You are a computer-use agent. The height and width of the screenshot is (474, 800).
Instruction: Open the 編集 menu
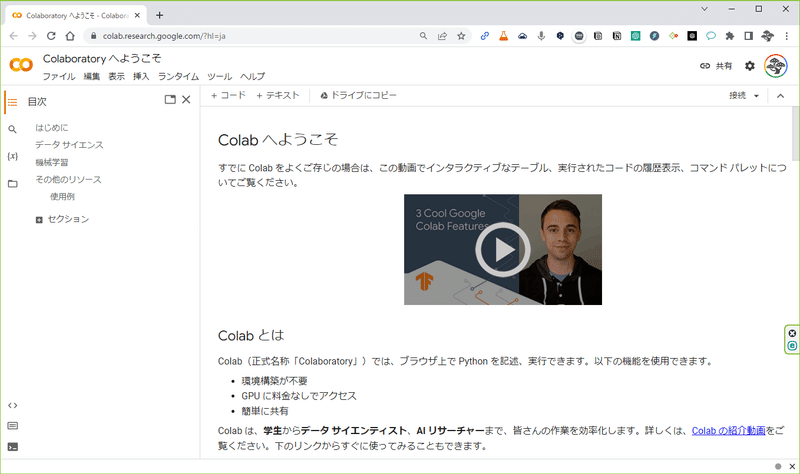click(92, 77)
